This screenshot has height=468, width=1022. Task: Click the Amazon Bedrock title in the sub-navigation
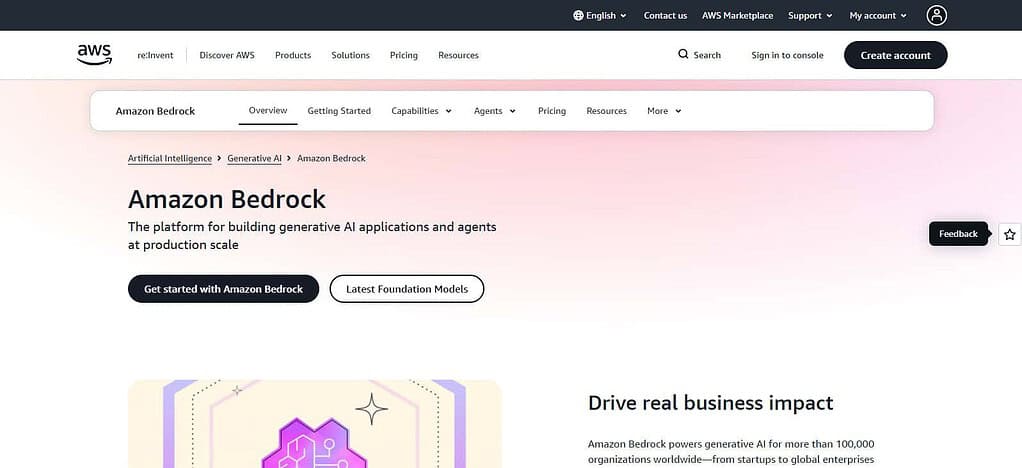click(155, 111)
